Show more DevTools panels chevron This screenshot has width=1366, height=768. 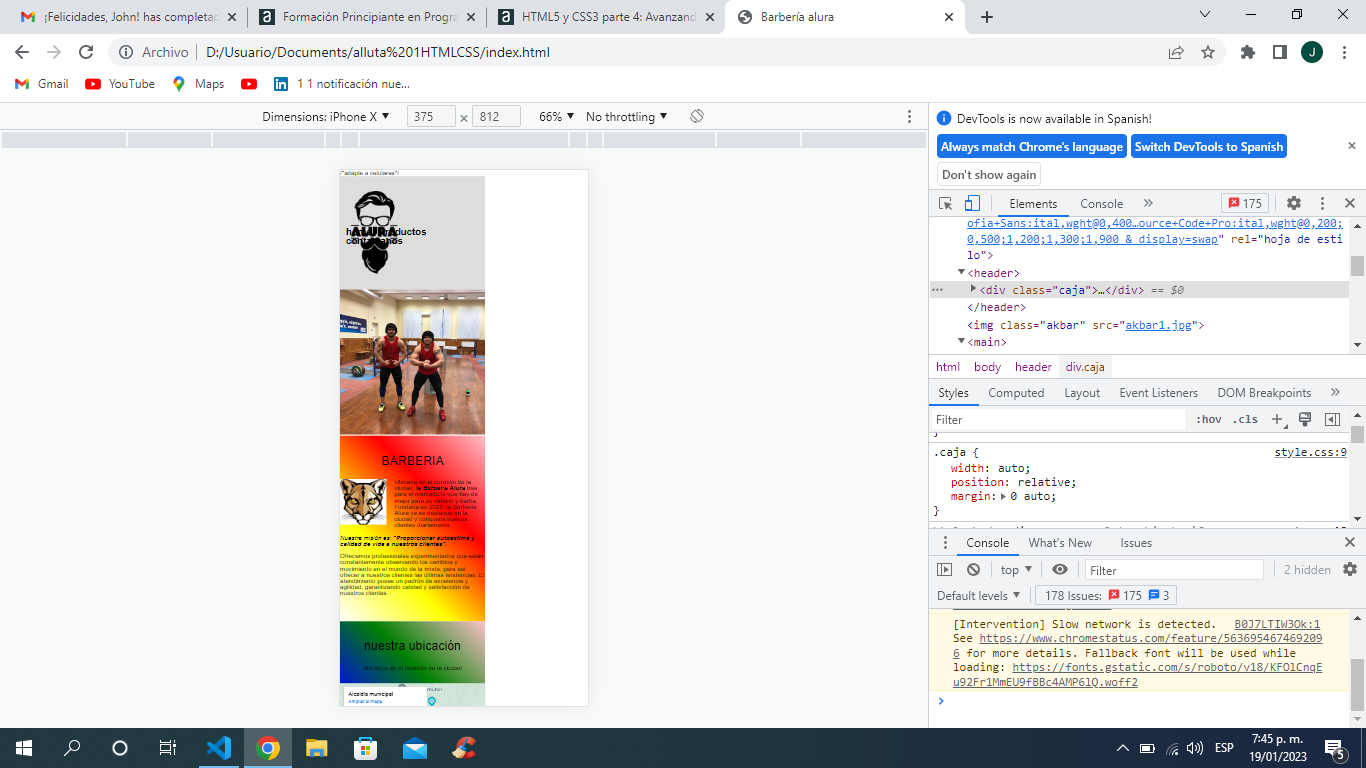click(x=1148, y=203)
